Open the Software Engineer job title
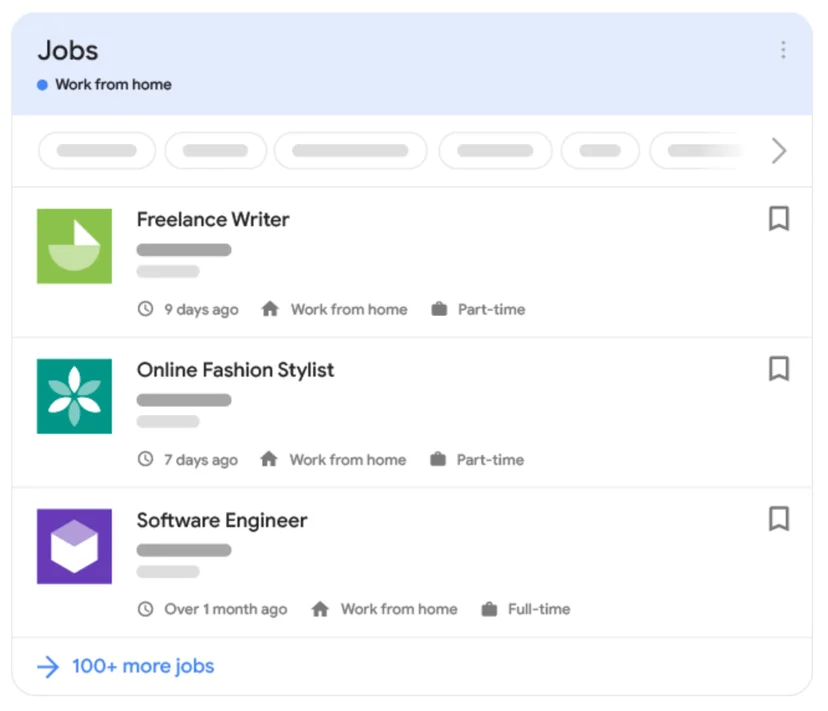828x711 pixels. [222, 520]
